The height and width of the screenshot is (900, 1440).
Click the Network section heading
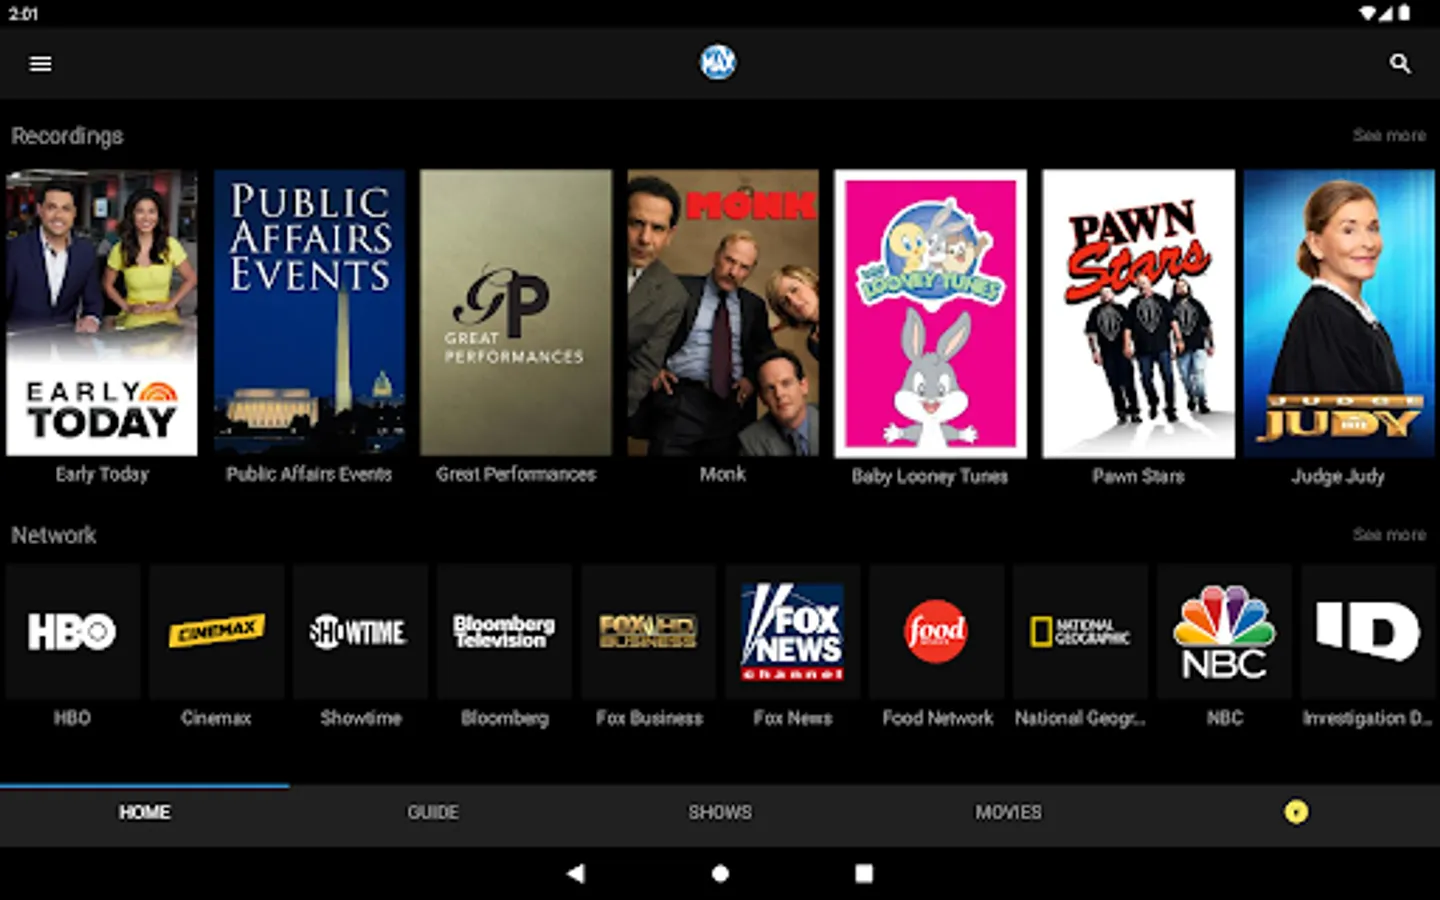(x=54, y=535)
